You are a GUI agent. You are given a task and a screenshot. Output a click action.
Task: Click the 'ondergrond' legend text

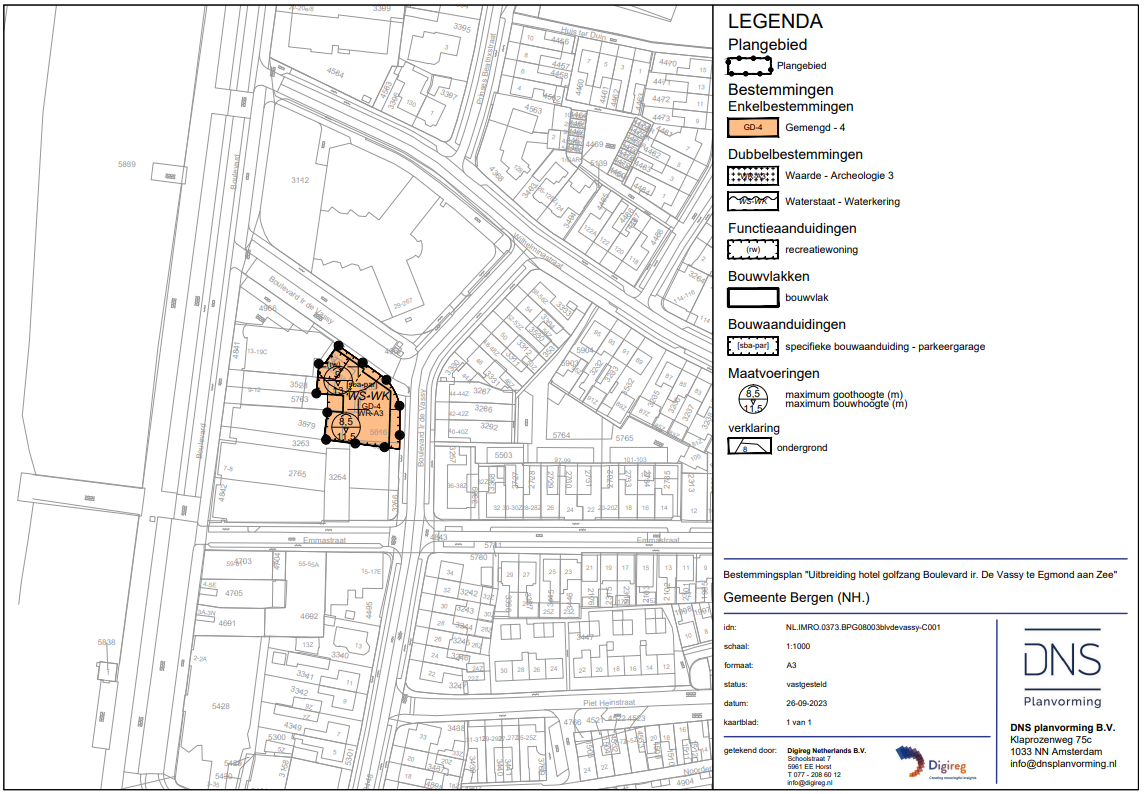[802, 447]
